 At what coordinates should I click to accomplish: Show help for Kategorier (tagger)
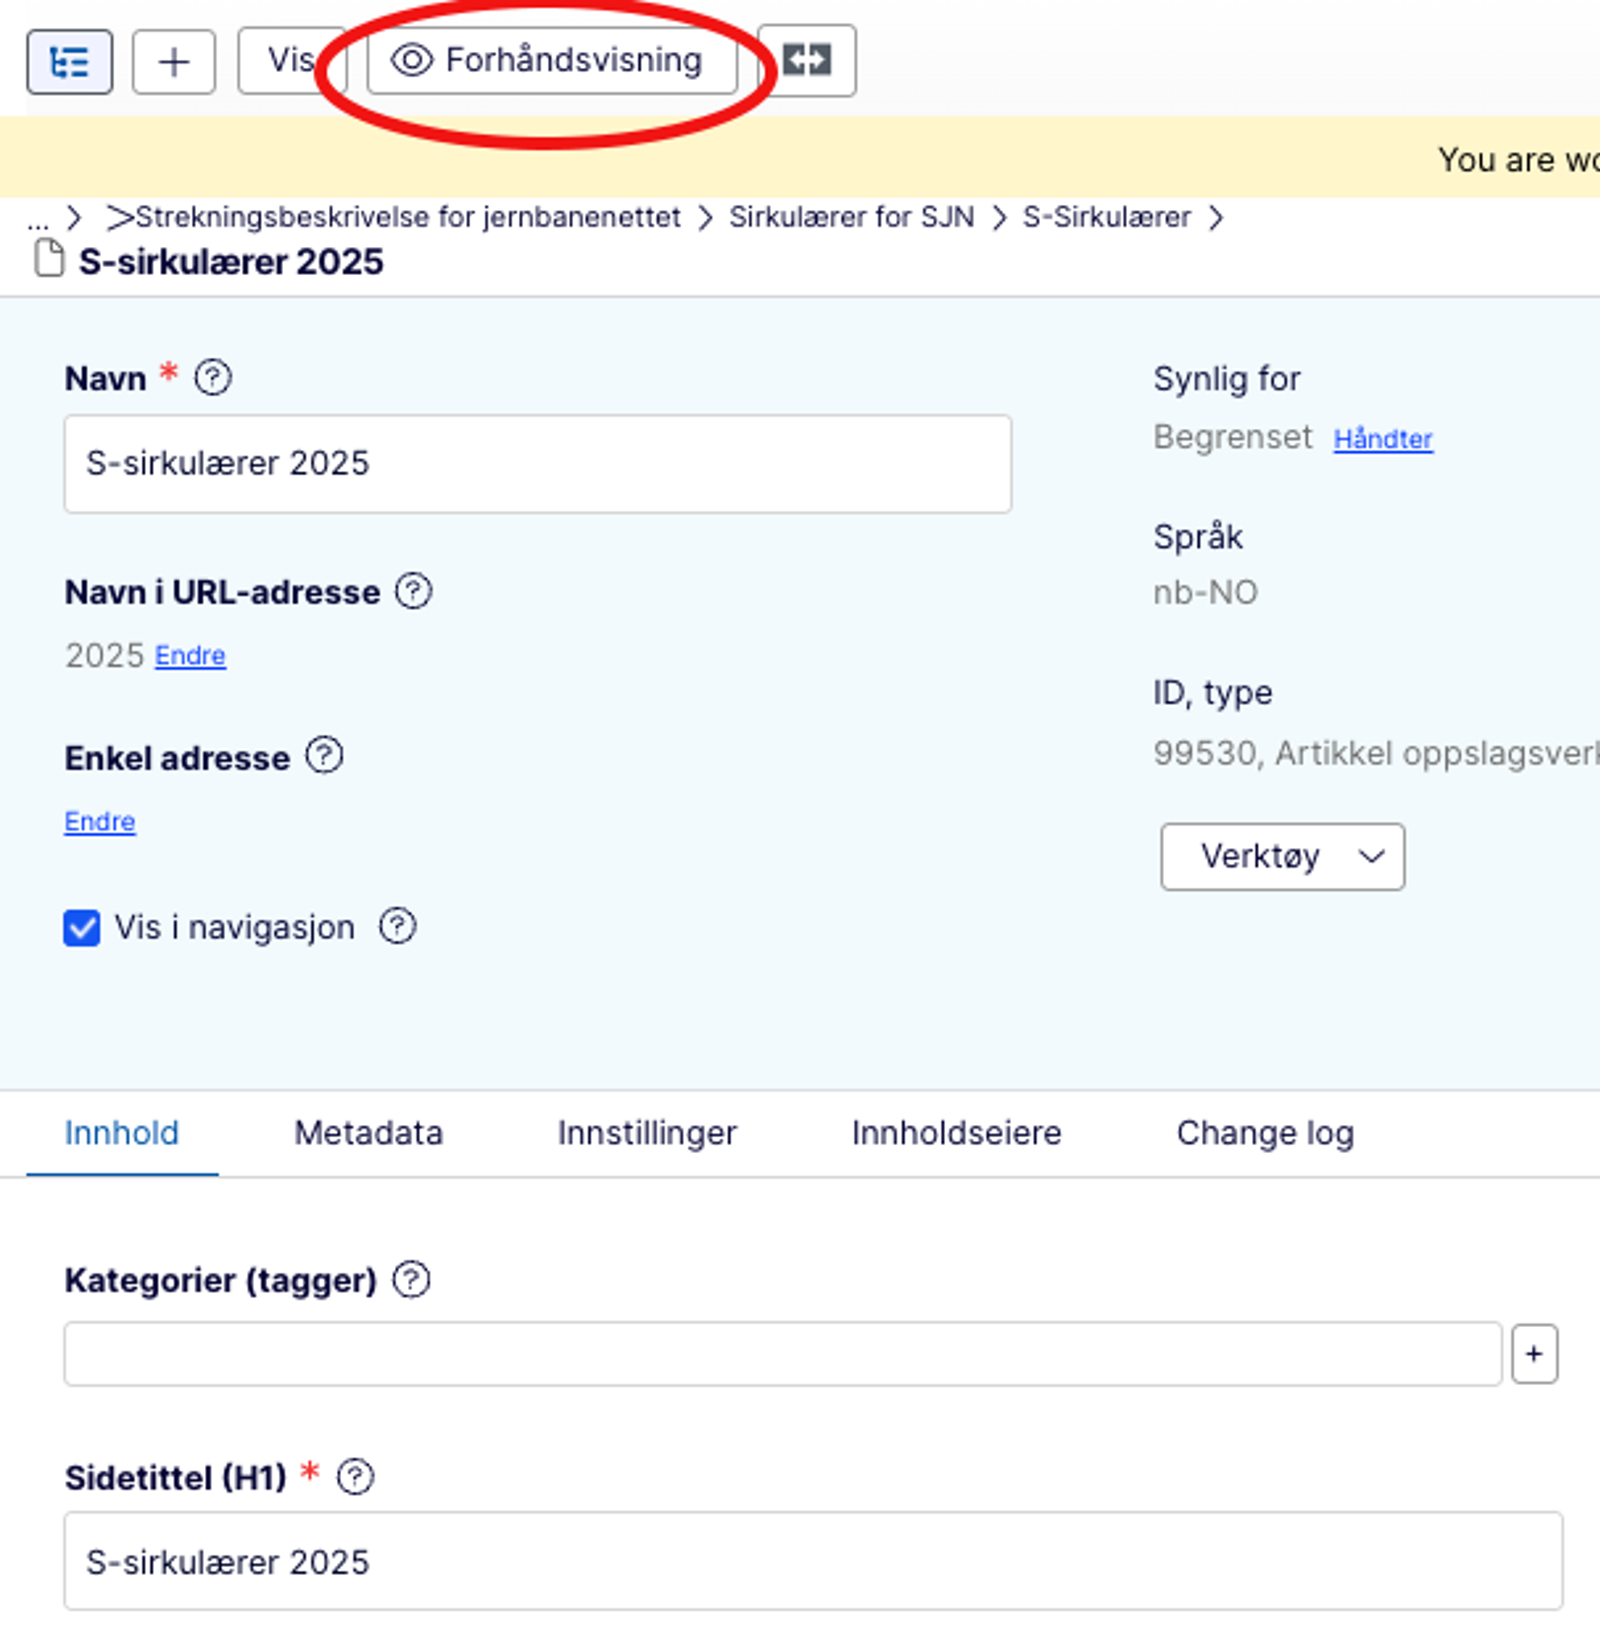(411, 1280)
